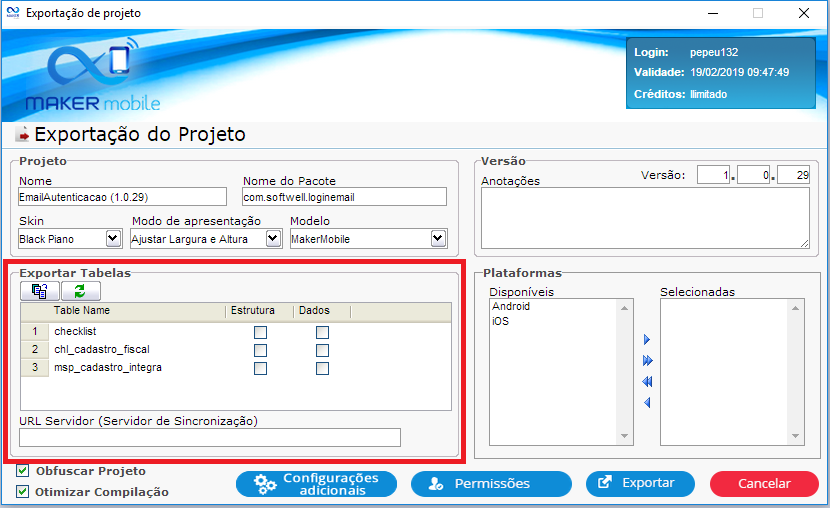
Task: Click the Disponíveis list scrollbar down arrow
Action: click(x=626, y=437)
